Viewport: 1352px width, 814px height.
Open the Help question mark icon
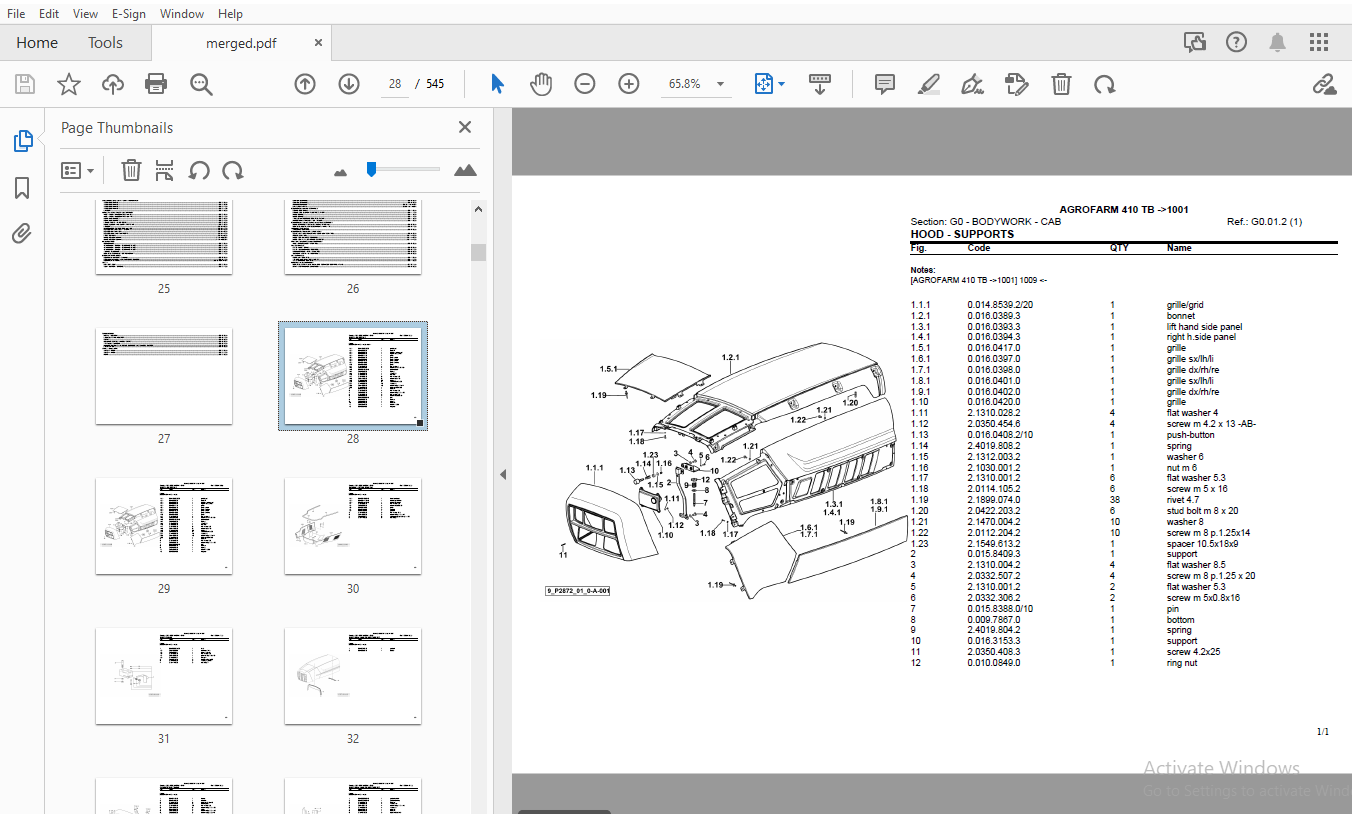[x=1237, y=42]
